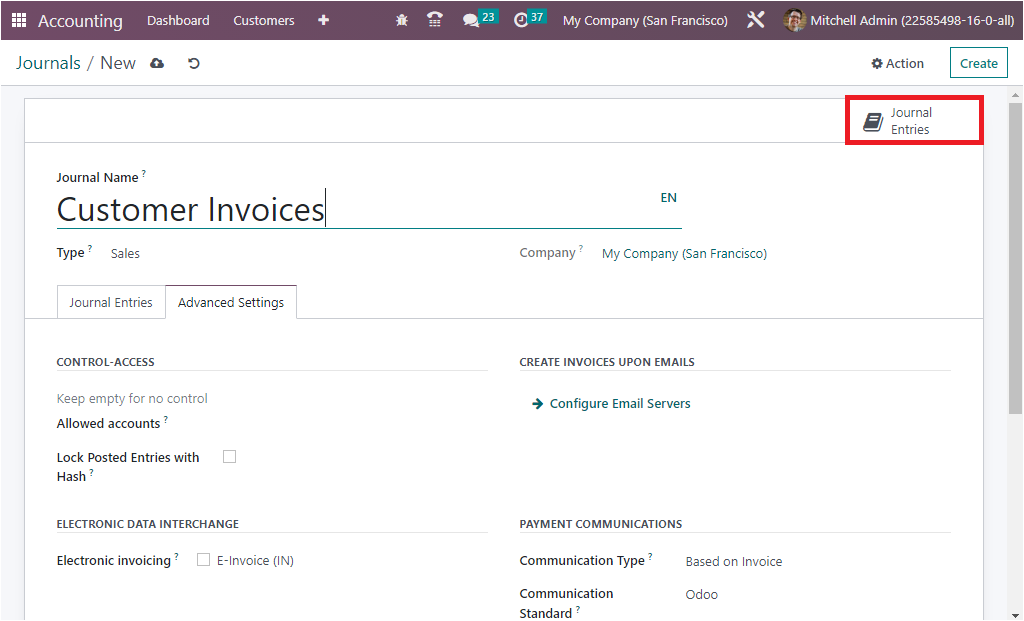The image size is (1024, 621).
Task: Open Company field My Company (San Francisco)
Action: [x=684, y=253]
